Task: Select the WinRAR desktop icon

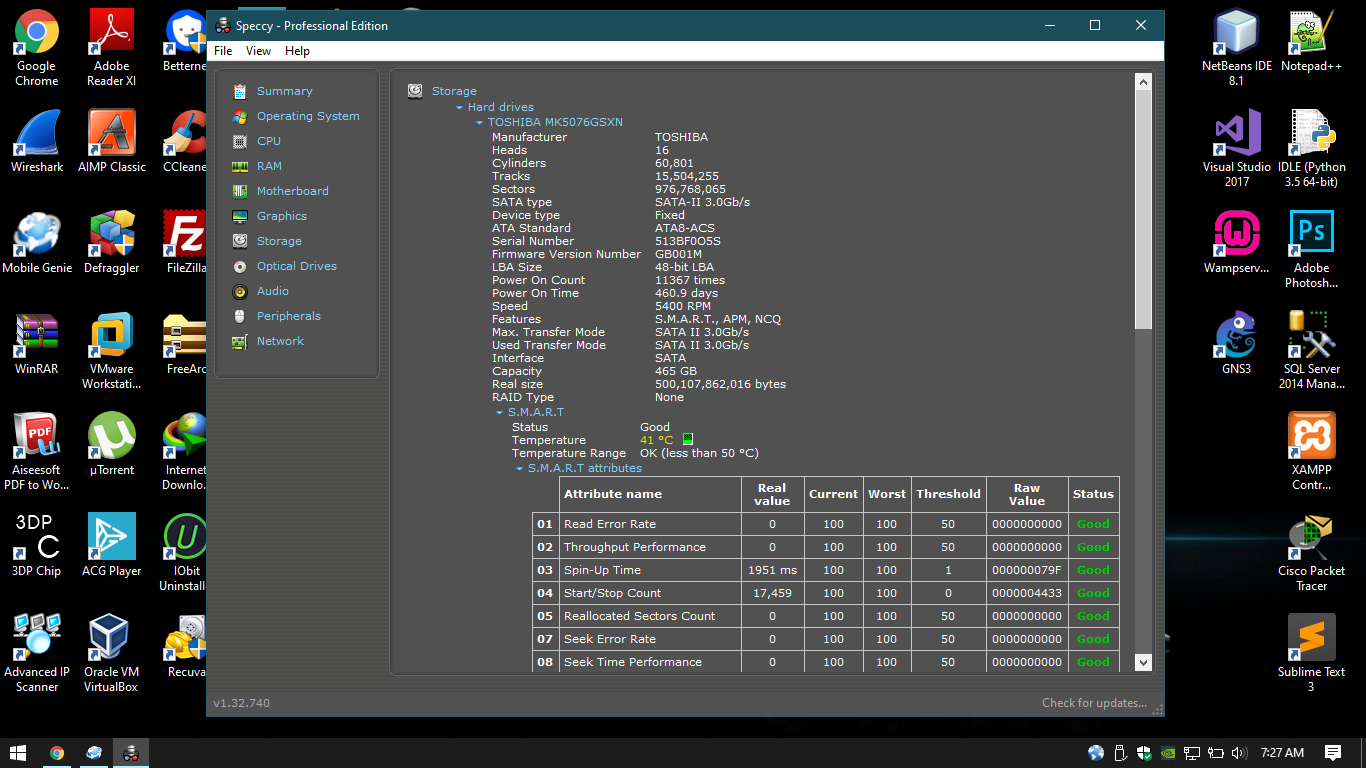Action: coord(37,343)
